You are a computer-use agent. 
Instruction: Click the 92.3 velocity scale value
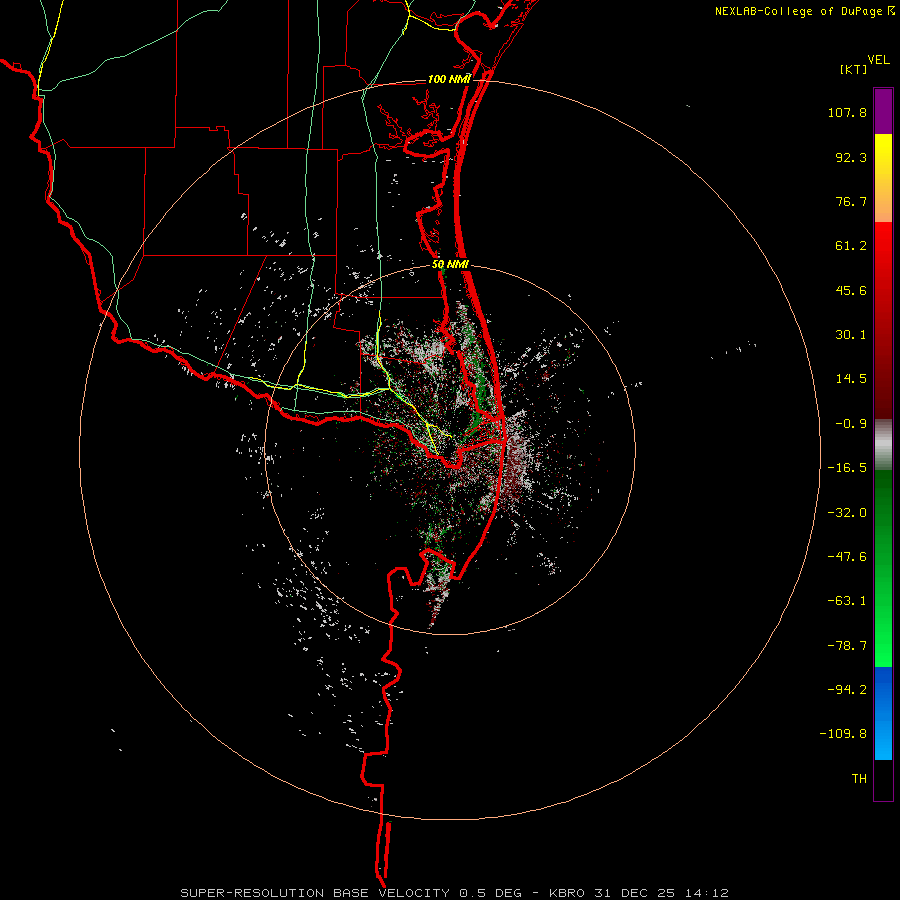851,157
